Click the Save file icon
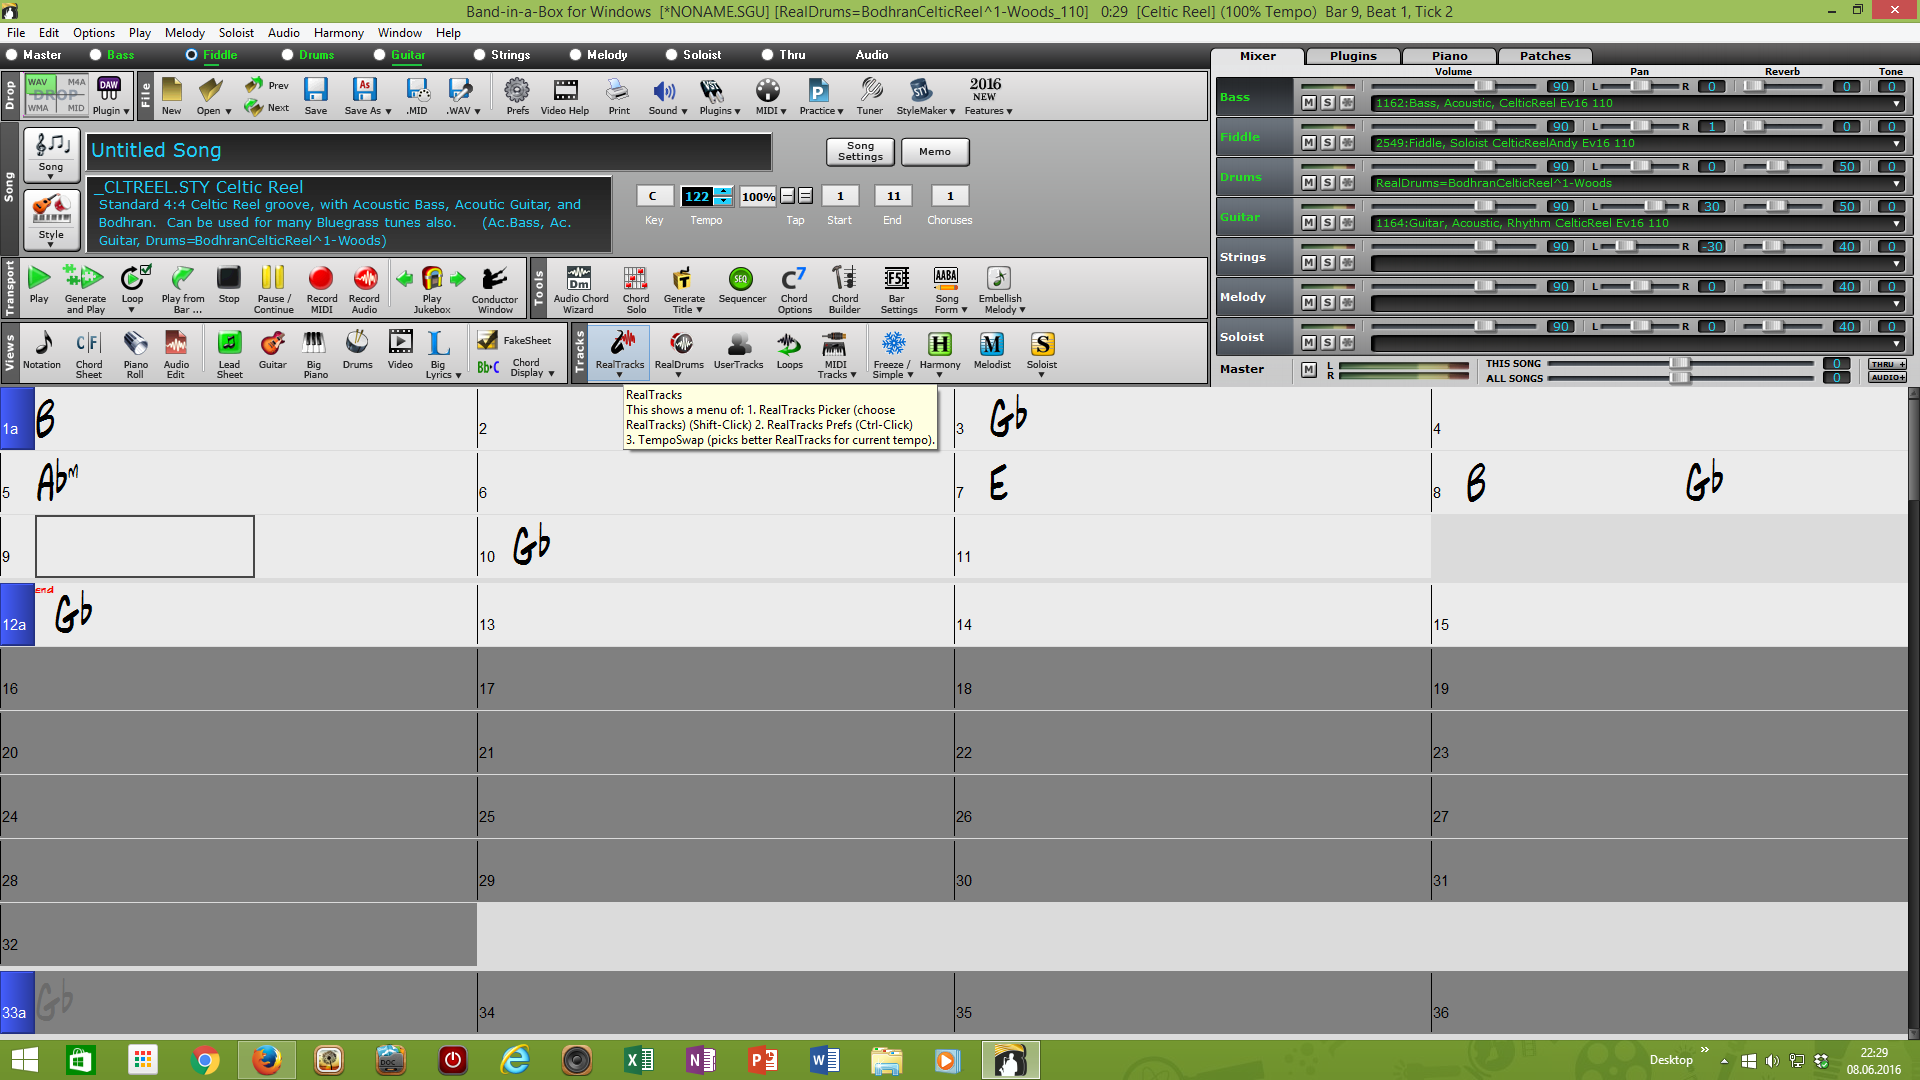The height and width of the screenshot is (1080, 1920). pyautogui.click(x=316, y=96)
